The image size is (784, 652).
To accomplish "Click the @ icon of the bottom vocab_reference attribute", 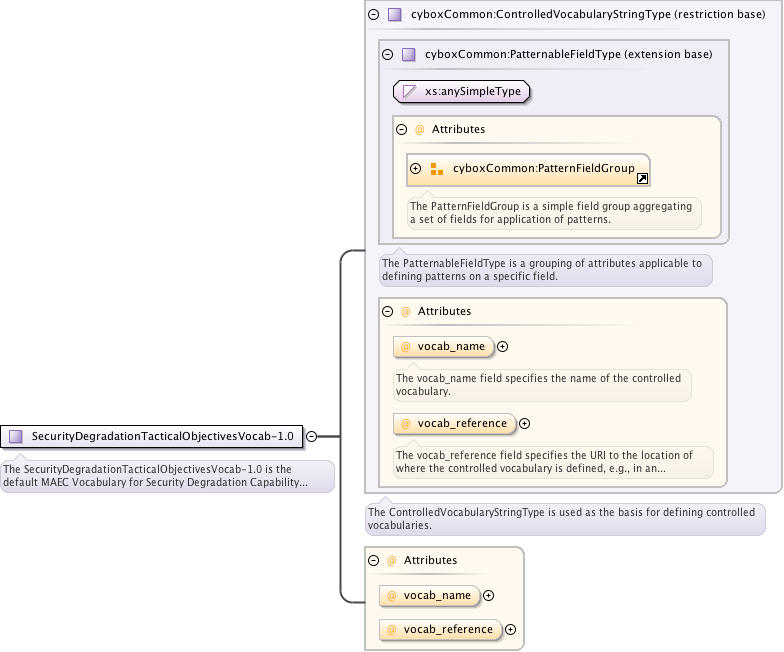I will [392, 630].
